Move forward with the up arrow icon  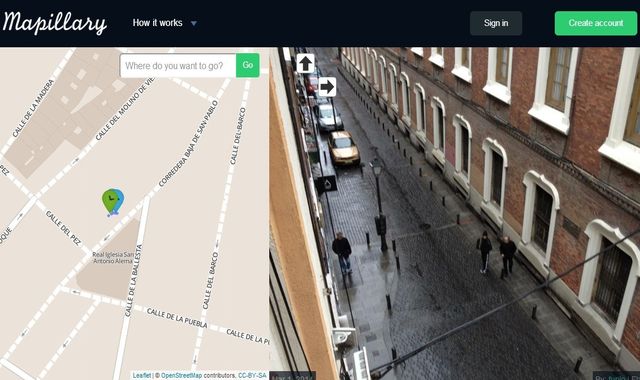pyautogui.click(x=305, y=64)
